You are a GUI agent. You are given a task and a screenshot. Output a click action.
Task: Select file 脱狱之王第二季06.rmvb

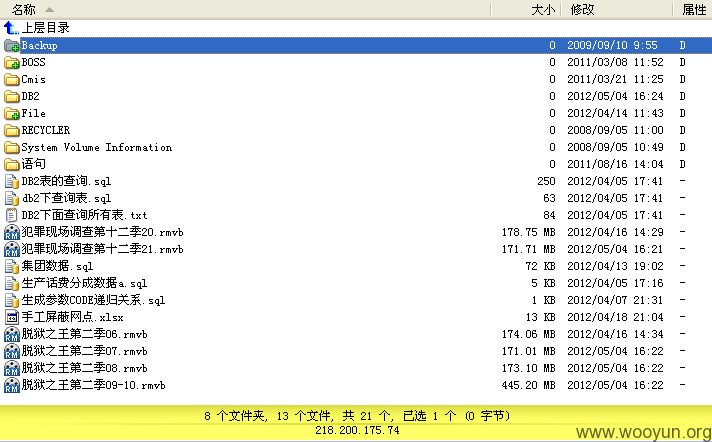point(84,334)
